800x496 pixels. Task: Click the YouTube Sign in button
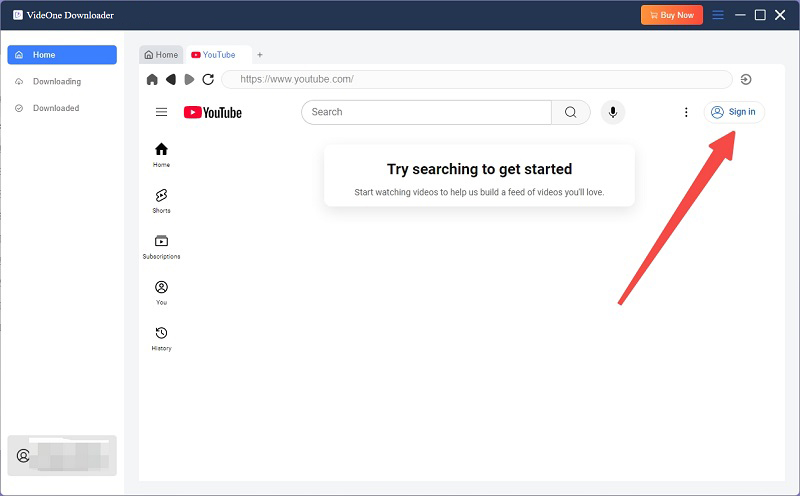pyautogui.click(x=734, y=112)
